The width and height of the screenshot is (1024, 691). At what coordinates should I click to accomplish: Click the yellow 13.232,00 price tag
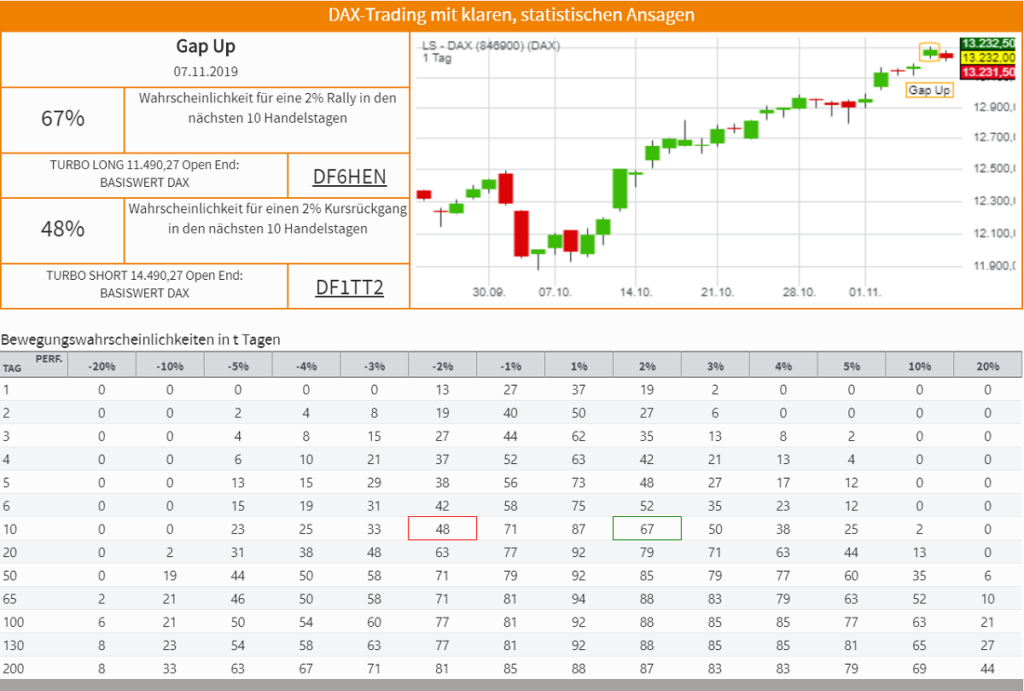[987, 57]
